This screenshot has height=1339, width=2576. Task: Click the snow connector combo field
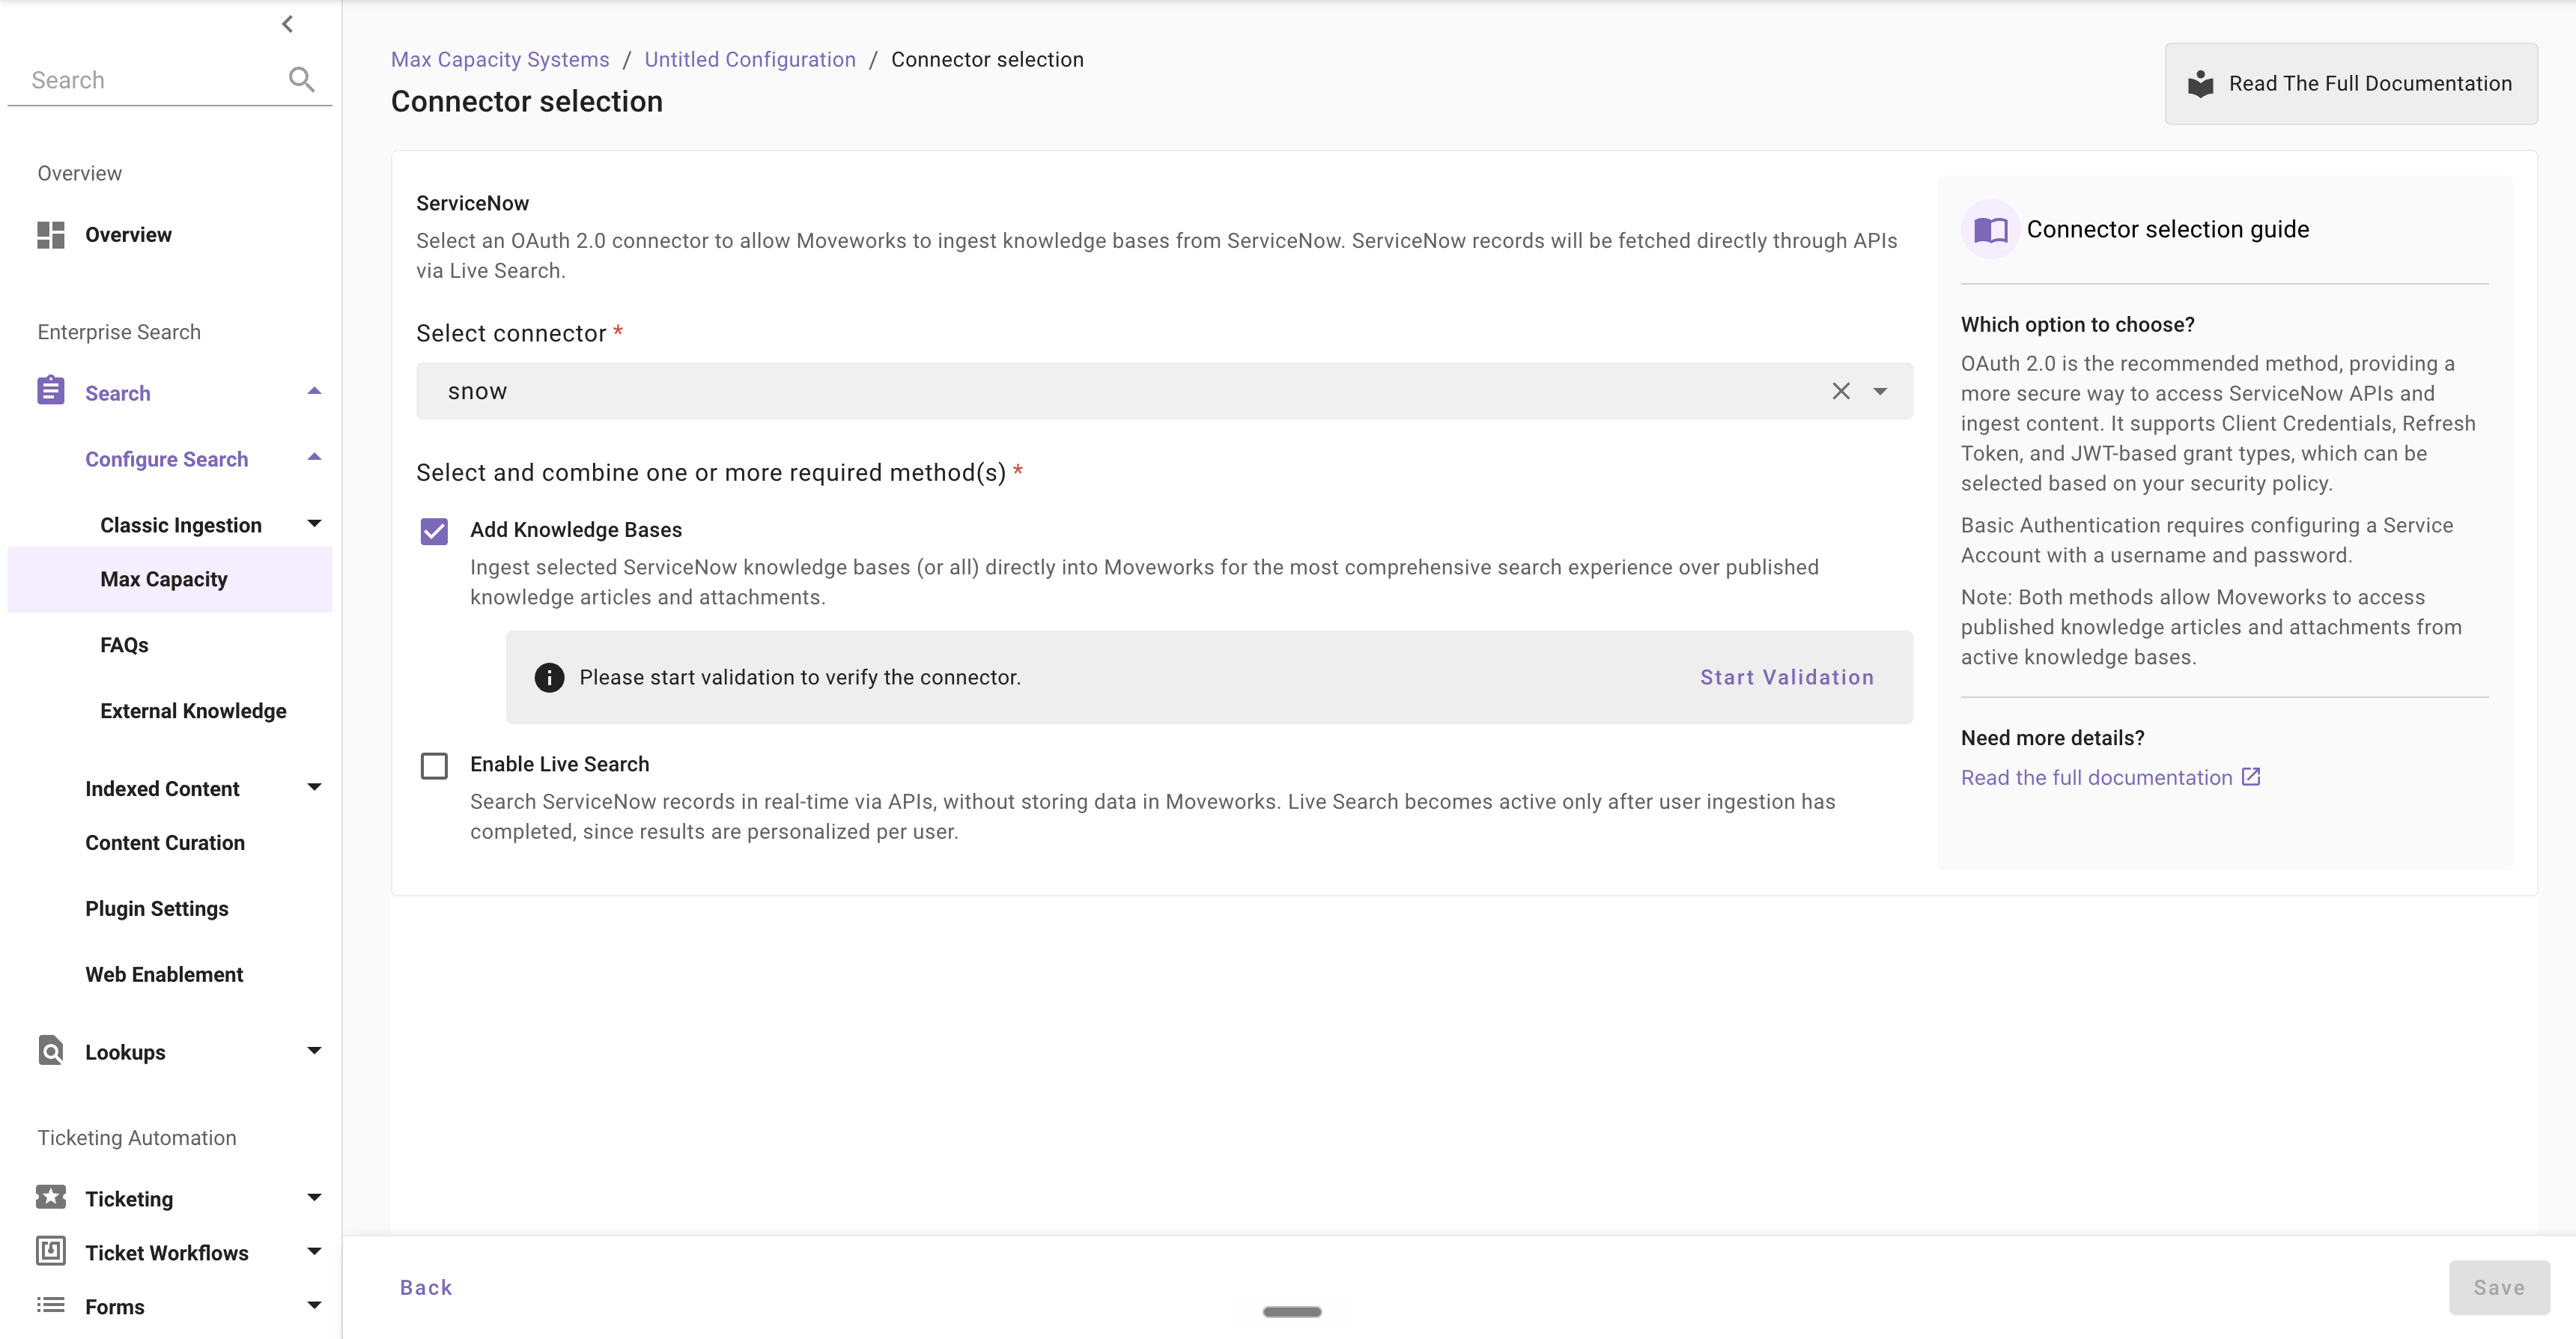click(x=1164, y=391)
